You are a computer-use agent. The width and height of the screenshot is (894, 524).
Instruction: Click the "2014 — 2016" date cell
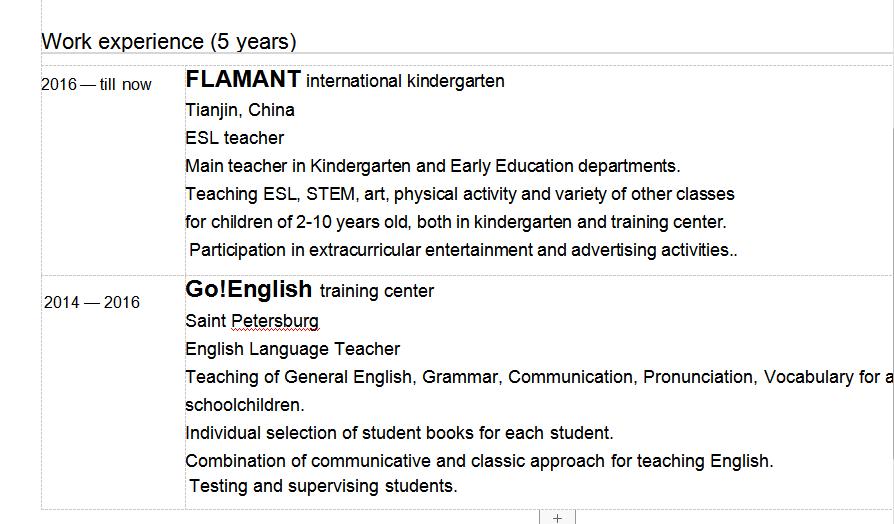92,303
